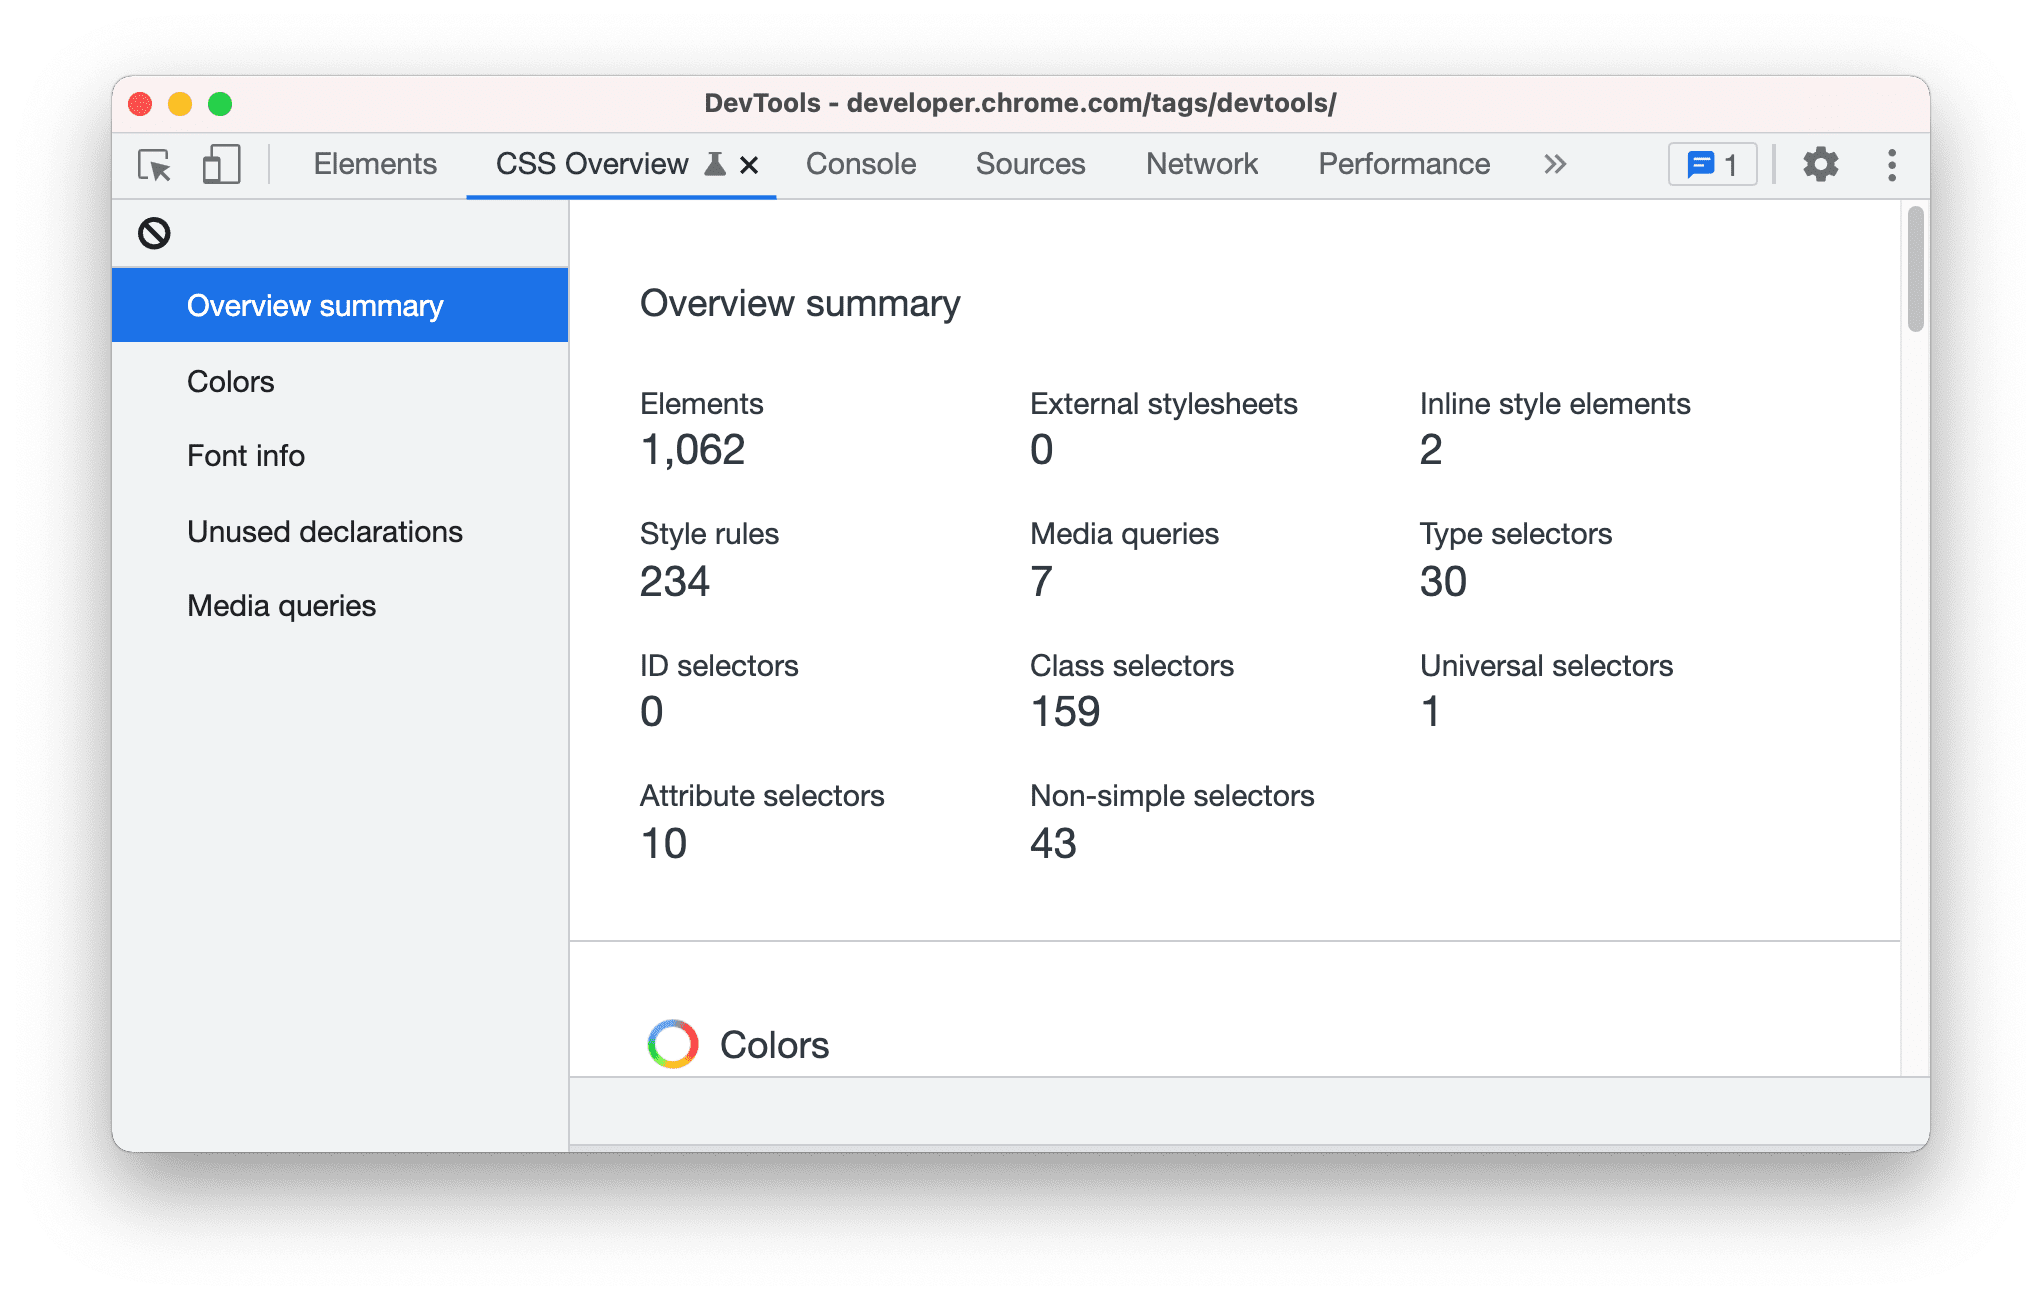Screen dimensions: 2042x1300
Task: Click the expand panels chevron icon
Action: tap(1557, 164)
